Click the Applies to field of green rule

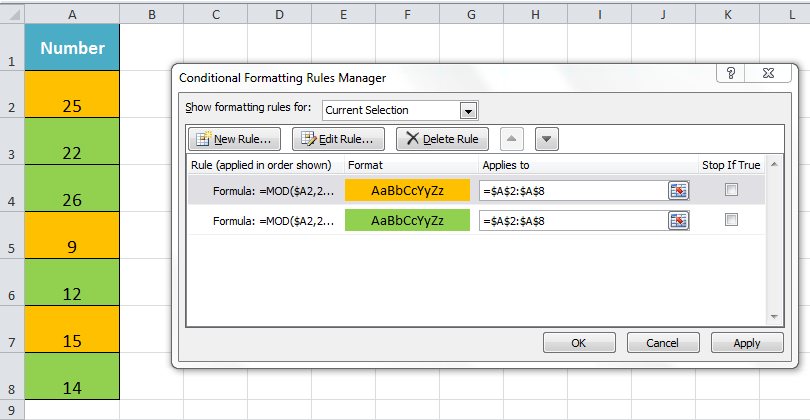573,221
